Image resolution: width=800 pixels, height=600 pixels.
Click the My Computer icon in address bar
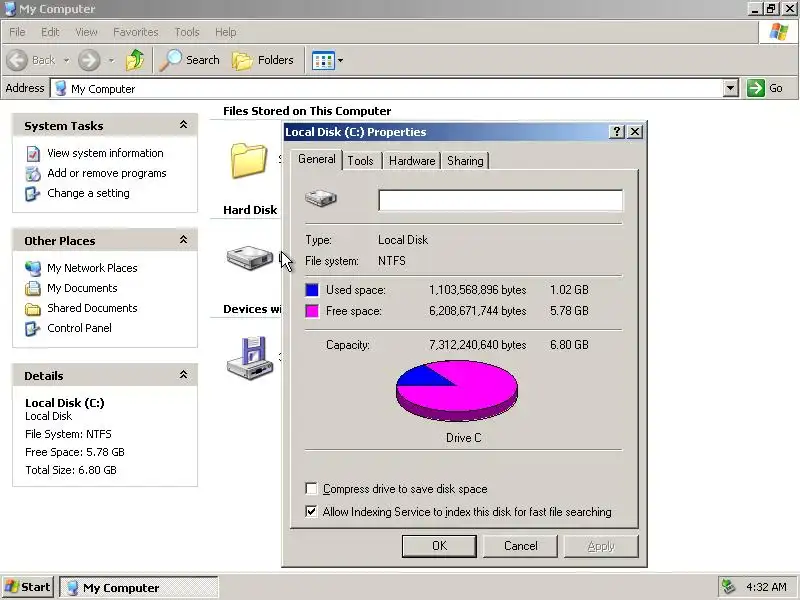click(61, 88)
